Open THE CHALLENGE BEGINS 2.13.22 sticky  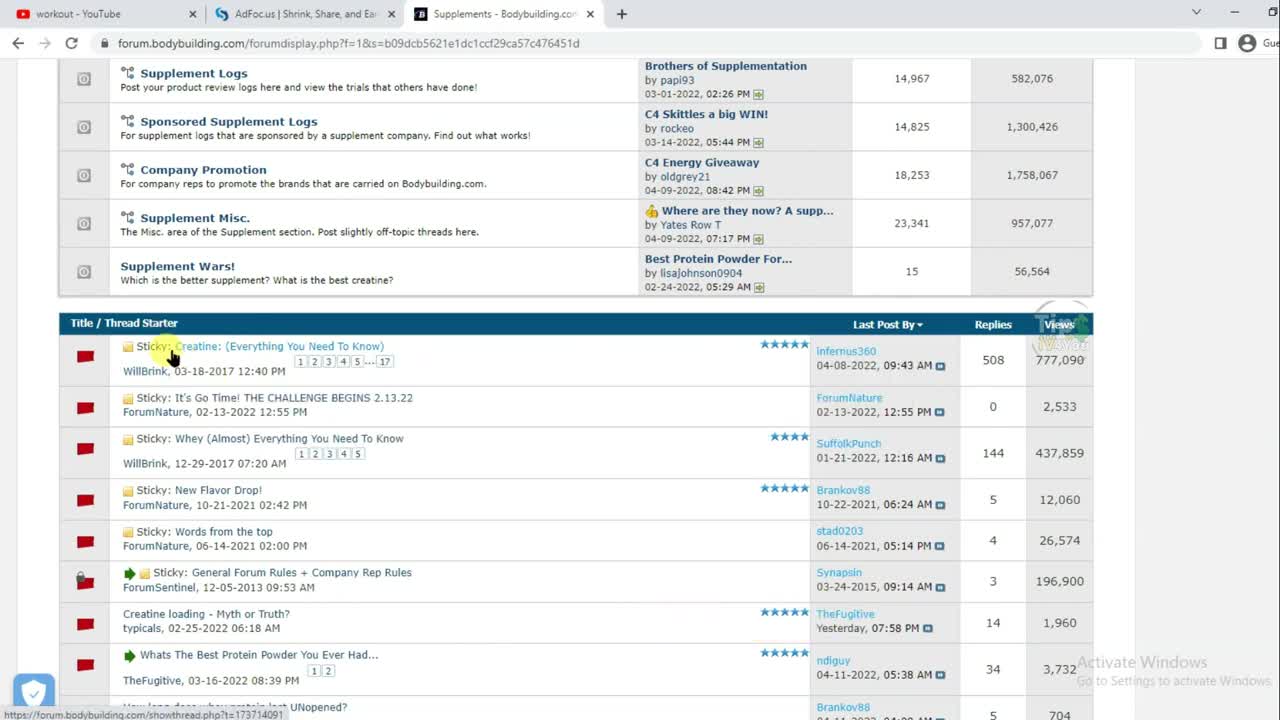pyautogui.click(x=294, y=398)
